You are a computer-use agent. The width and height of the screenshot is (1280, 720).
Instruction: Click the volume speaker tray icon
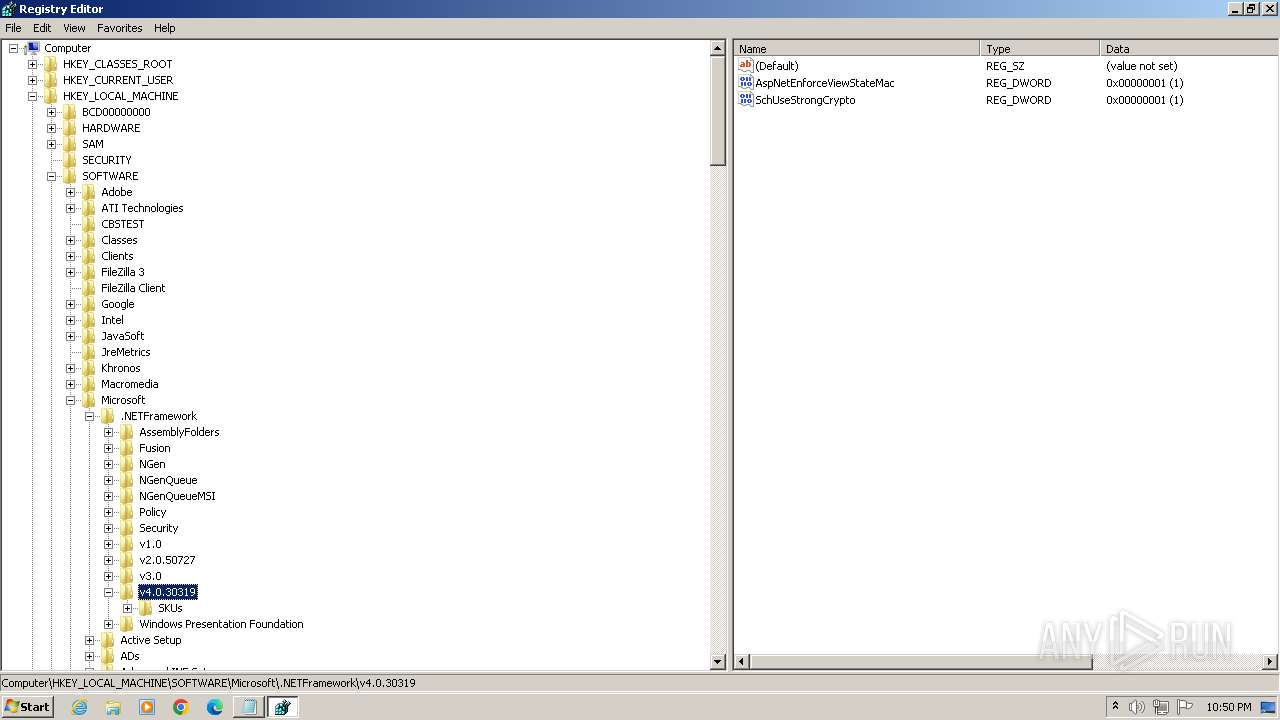pyautogui.click(x=1137, y=707)
